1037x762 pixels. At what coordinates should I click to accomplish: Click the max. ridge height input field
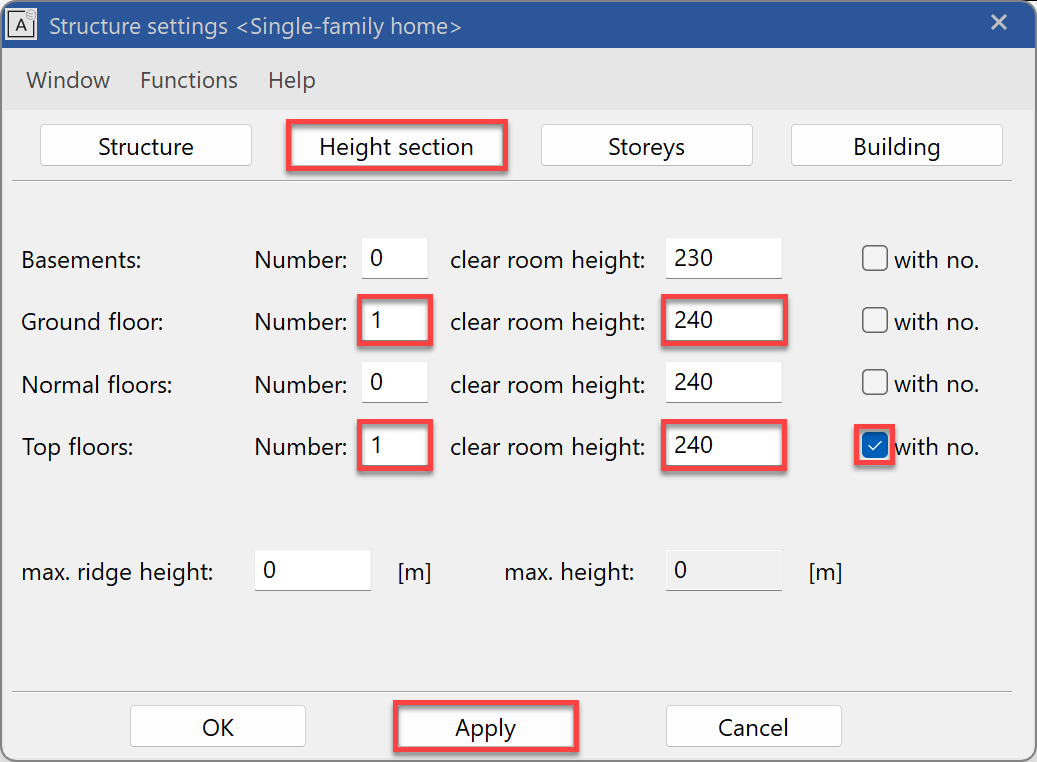312,571
